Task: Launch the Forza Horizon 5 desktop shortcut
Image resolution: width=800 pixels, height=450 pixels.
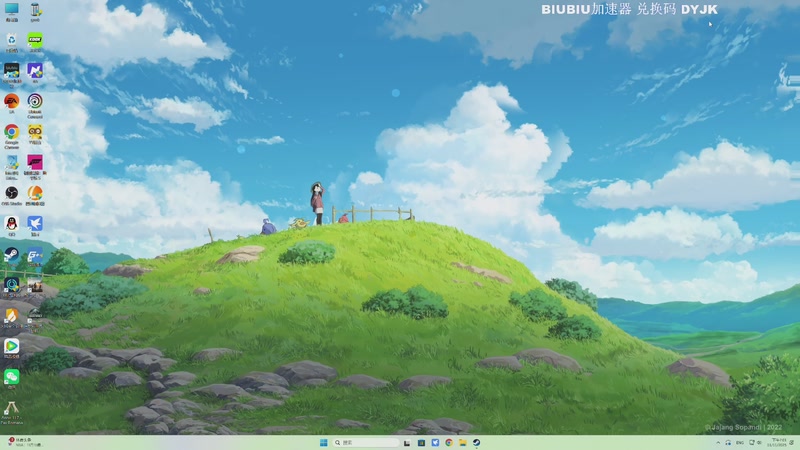Action: 35,166
